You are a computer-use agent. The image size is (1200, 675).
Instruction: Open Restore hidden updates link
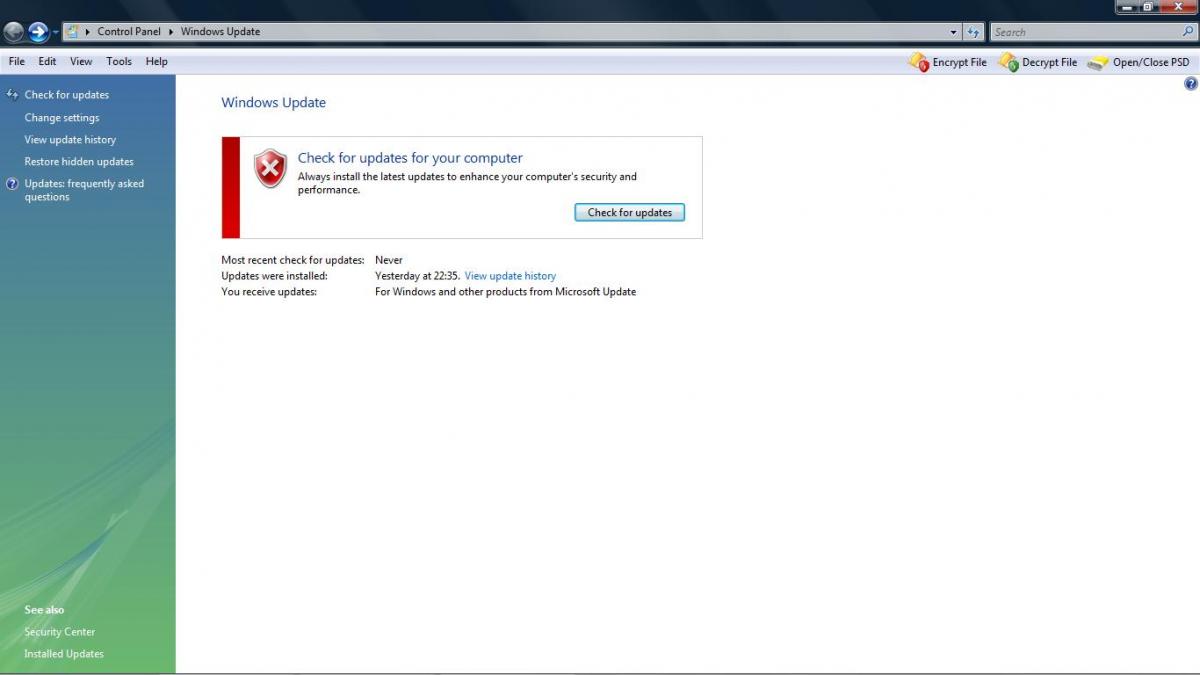79,162
